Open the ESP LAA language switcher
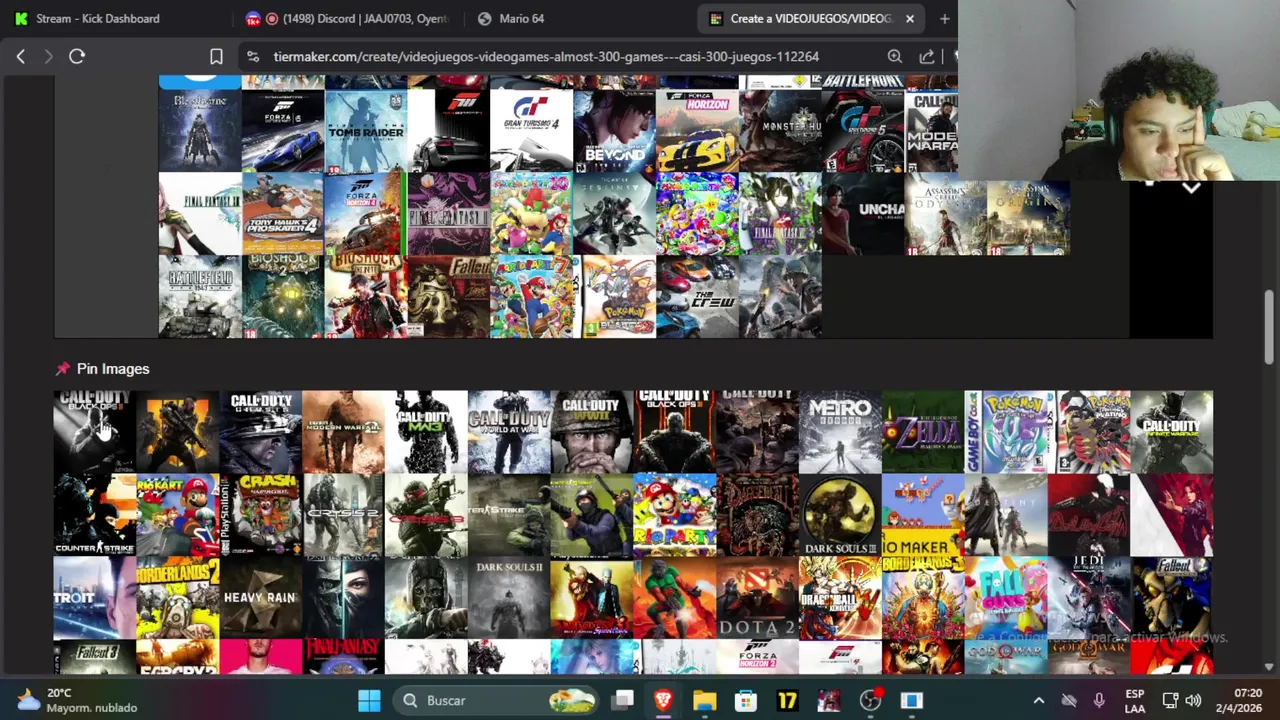This screenshot has width=1280, height=720. (x=1135, y=701)
